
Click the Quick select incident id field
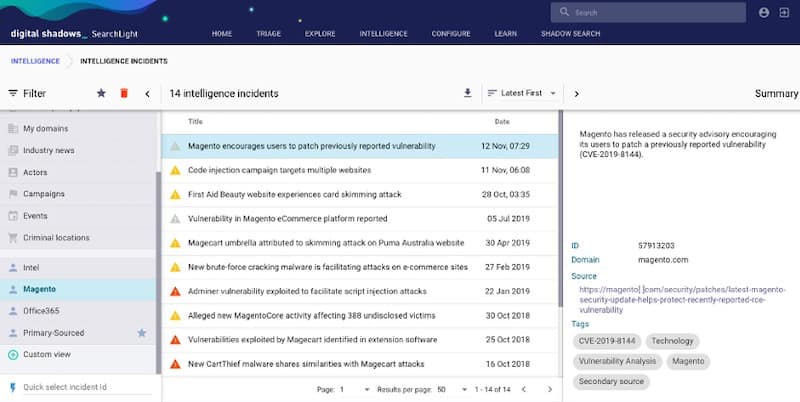pos(87,387)
